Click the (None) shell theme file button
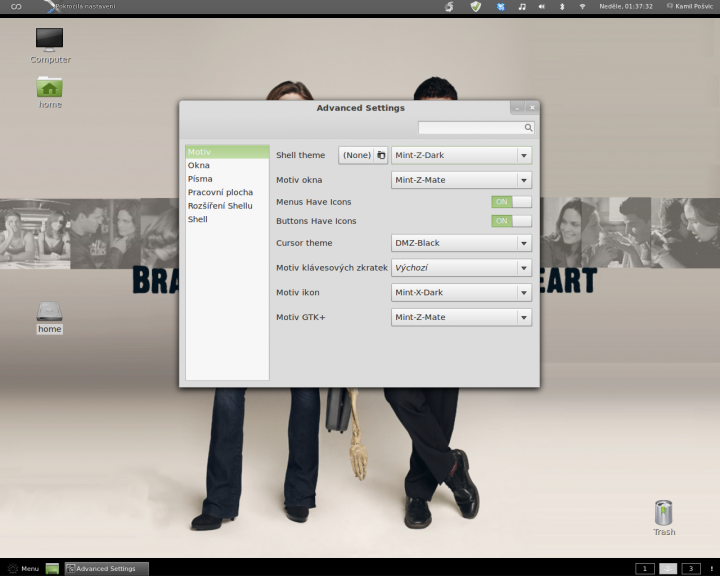Image resolution: width=720 pixels, height=576 pixels. point(363,155)
